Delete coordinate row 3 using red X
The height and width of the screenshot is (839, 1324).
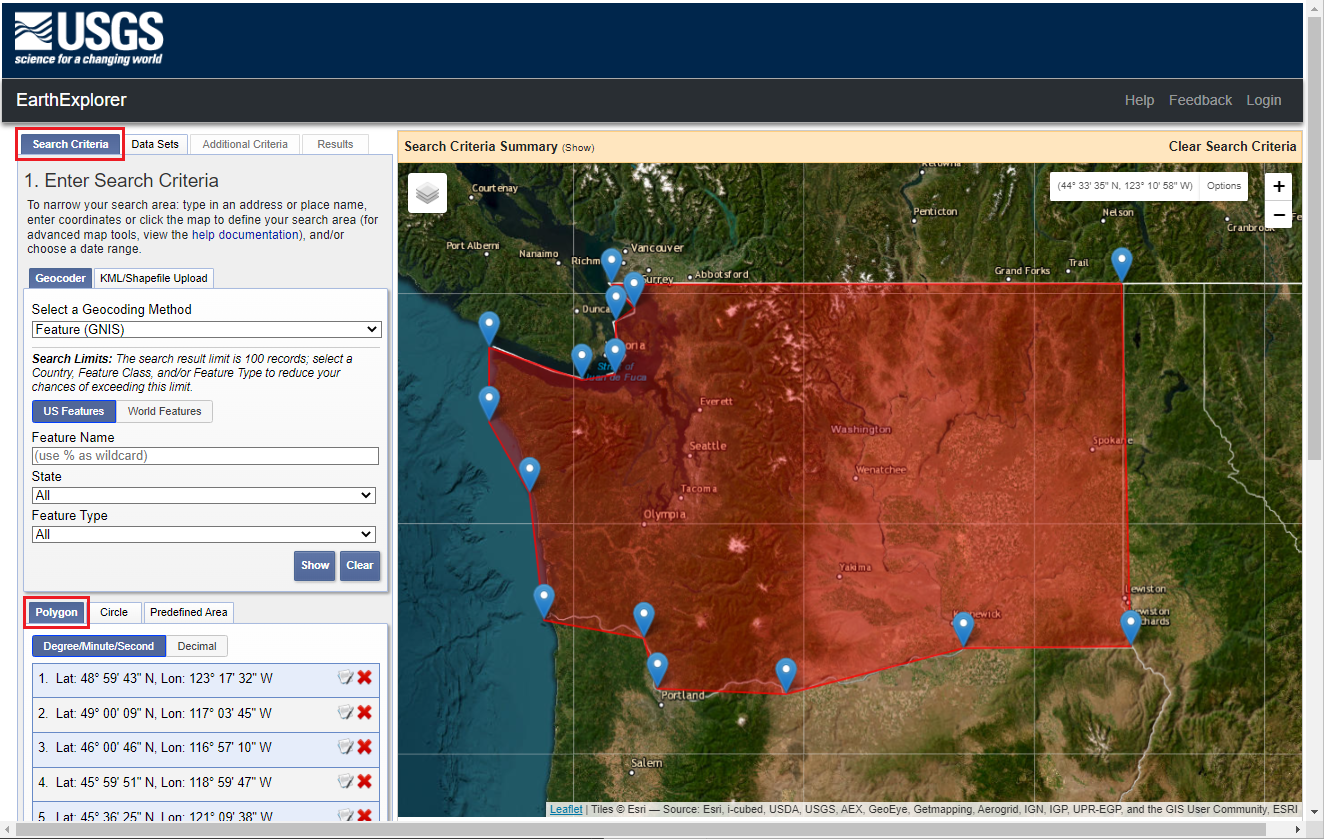coord(364,747)
